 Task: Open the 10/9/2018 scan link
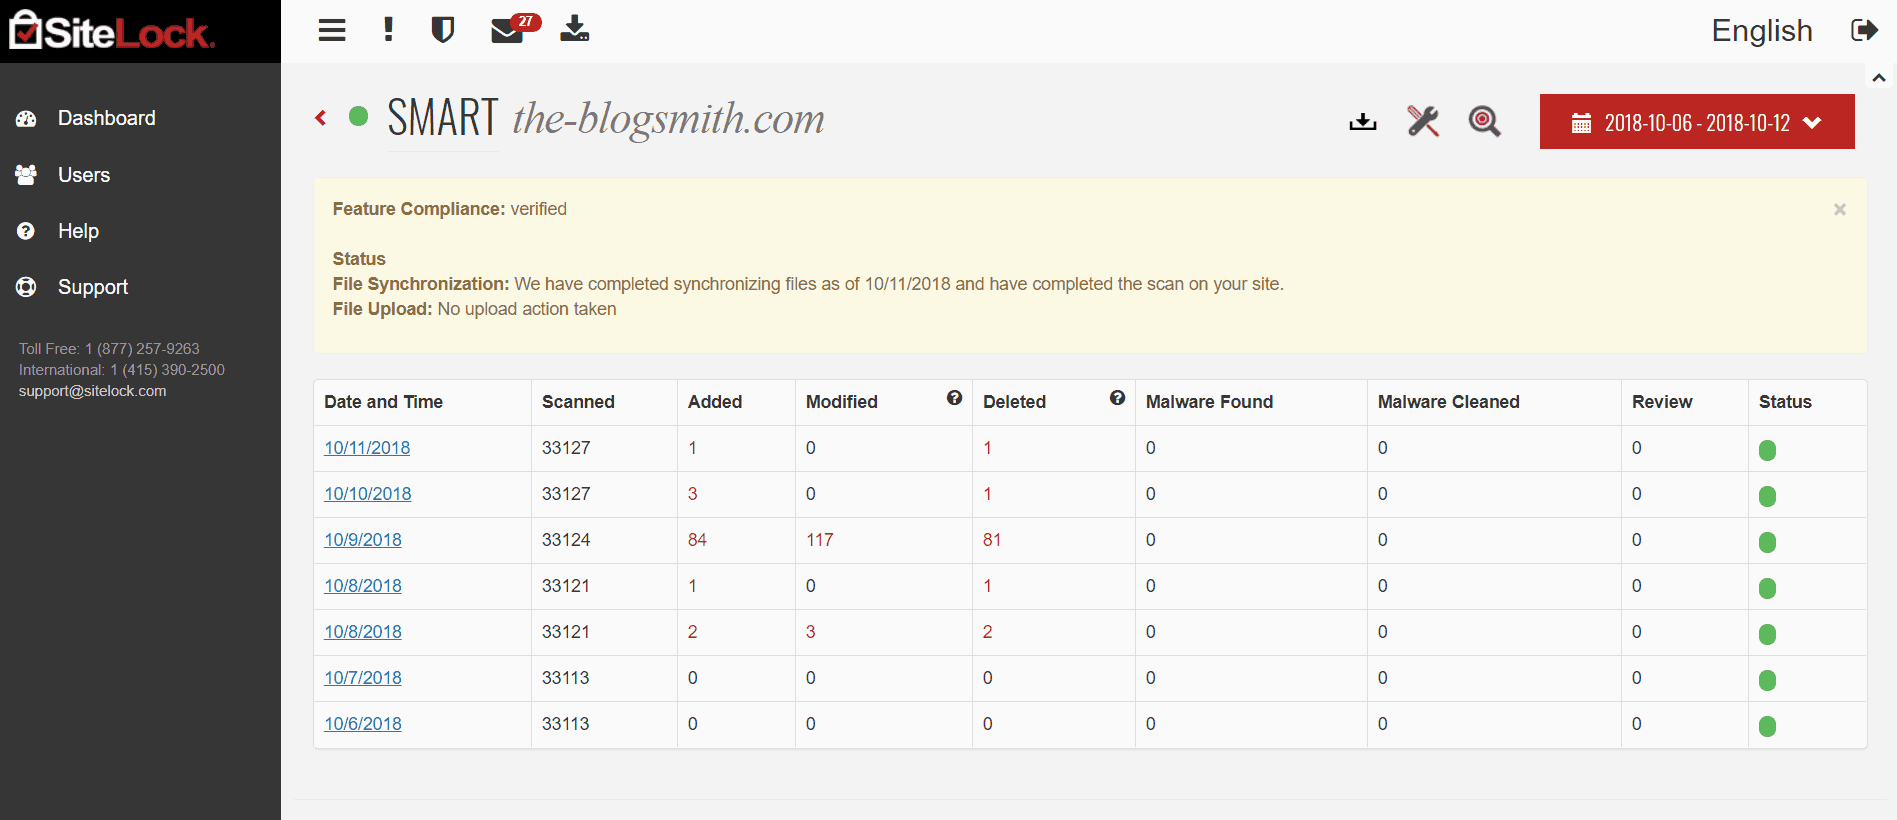[x=363, y=540]
